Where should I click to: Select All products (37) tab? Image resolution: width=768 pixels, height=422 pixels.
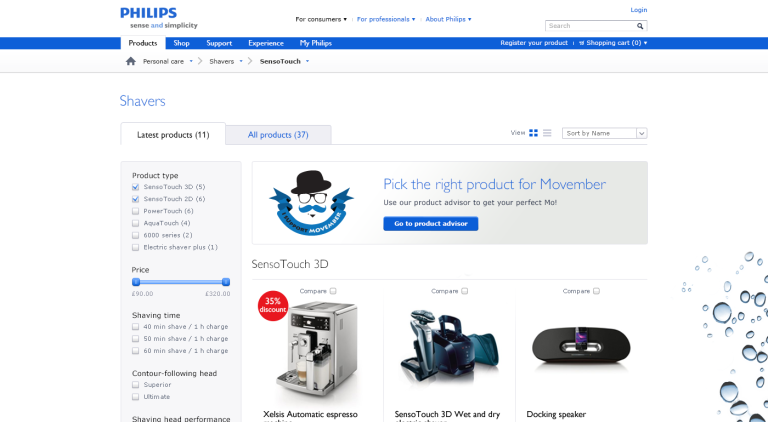(278, 135)
